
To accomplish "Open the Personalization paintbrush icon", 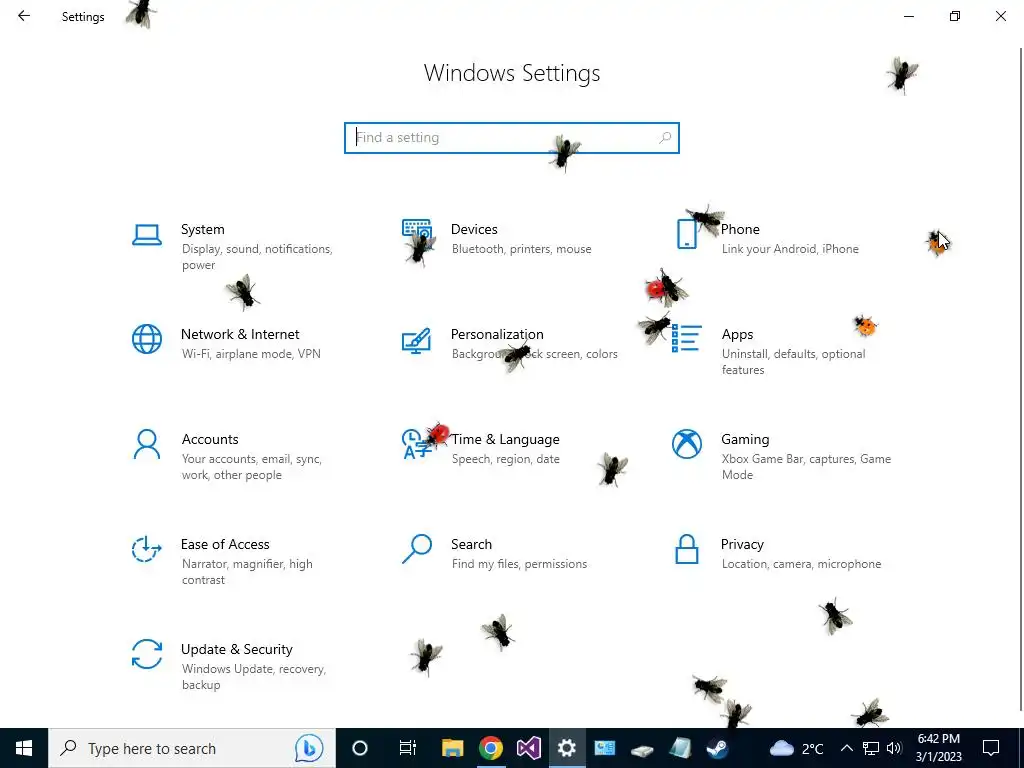I will point(417,340).
